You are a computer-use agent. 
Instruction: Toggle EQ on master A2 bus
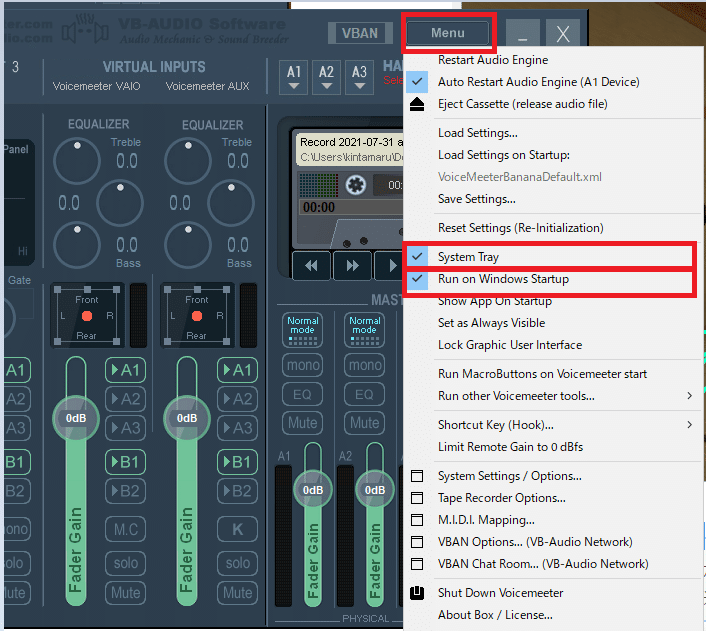tap(364, 395)
